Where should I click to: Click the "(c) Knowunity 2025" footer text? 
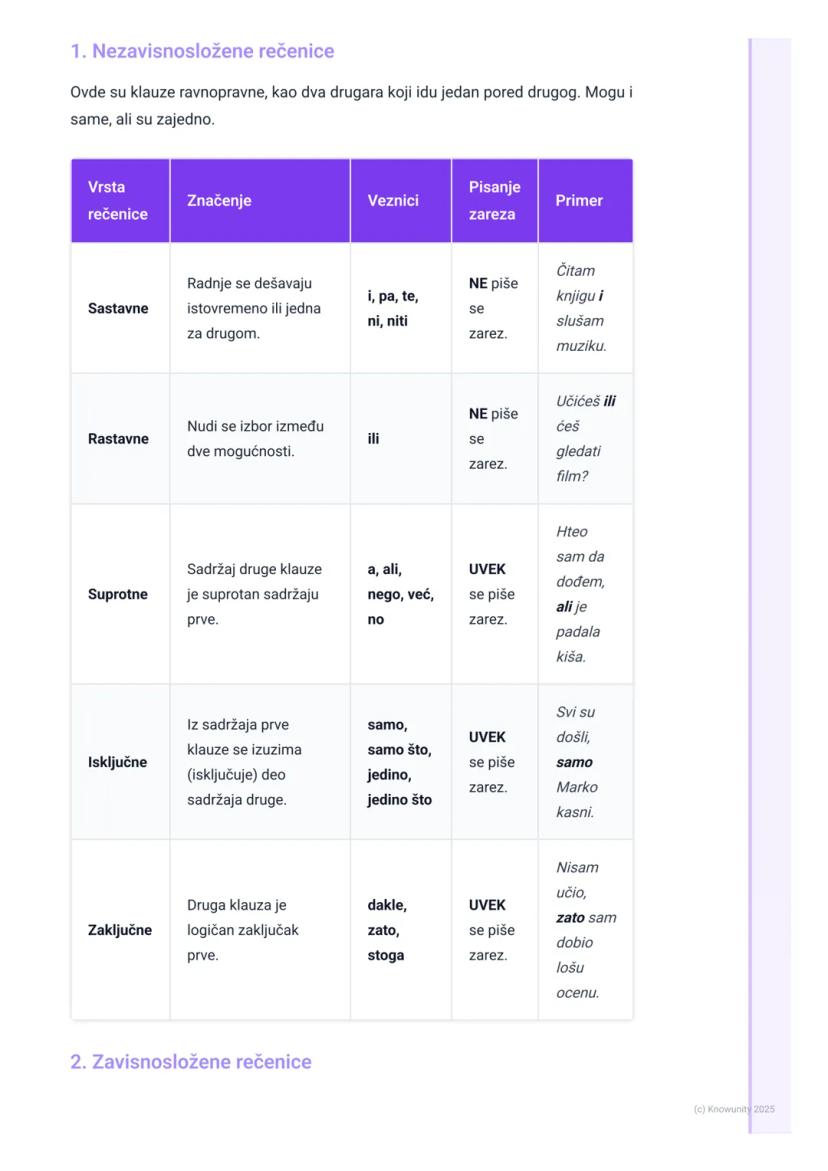pyautogui.click(x=734, y=1109)
